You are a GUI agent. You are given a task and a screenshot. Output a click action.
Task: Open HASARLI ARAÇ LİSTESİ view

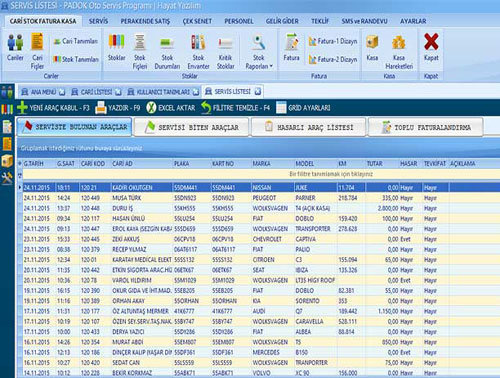pos(309,127)
